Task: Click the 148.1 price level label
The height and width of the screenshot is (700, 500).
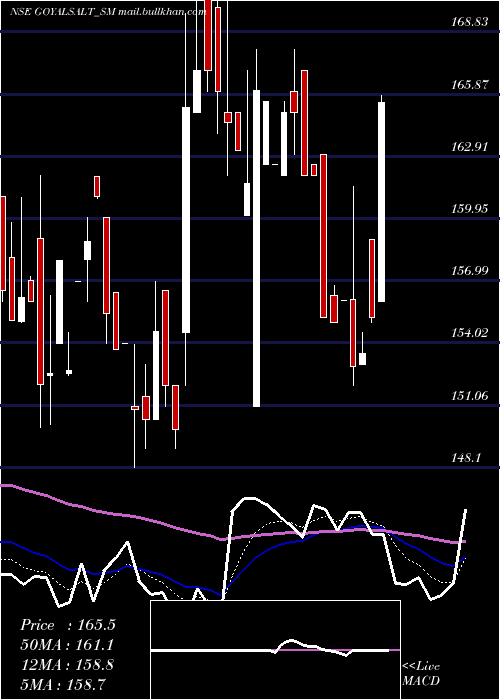Action: (x=466, y=458)
